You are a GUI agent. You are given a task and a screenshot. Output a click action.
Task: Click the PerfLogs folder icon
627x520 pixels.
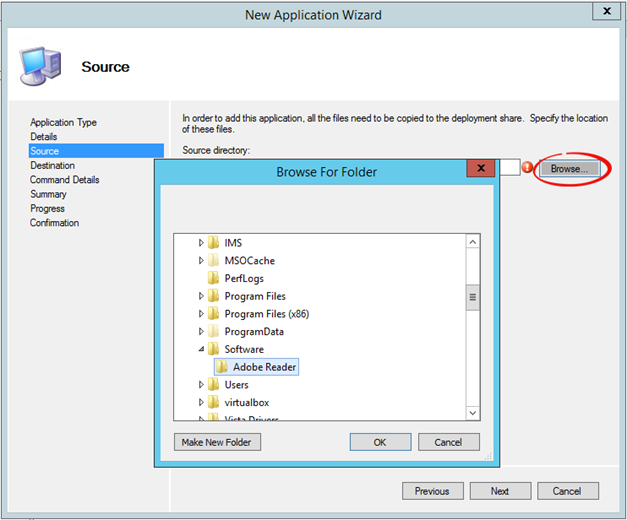[x=213, y=278]
